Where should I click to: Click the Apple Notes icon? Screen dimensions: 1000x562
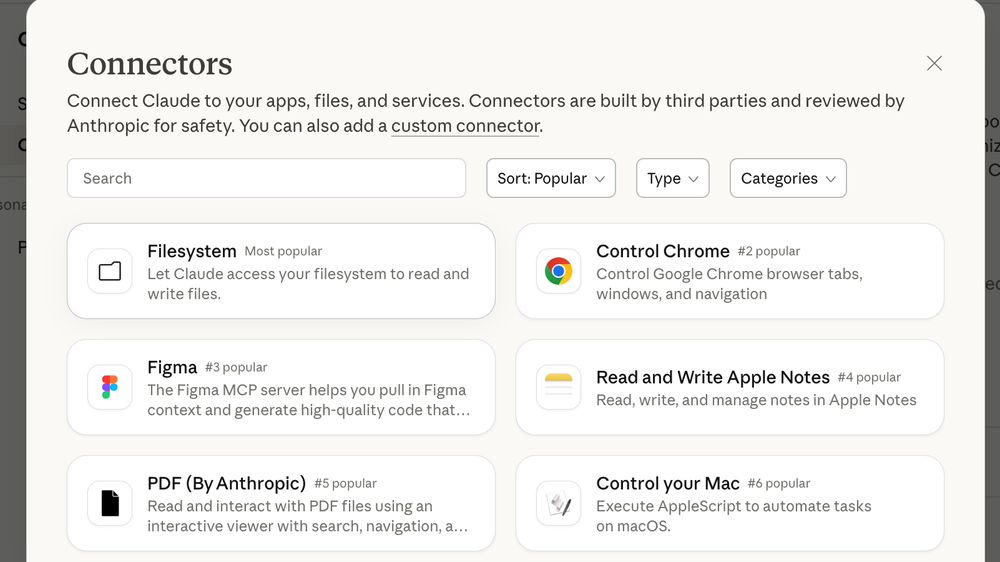[x=559, y=387]
